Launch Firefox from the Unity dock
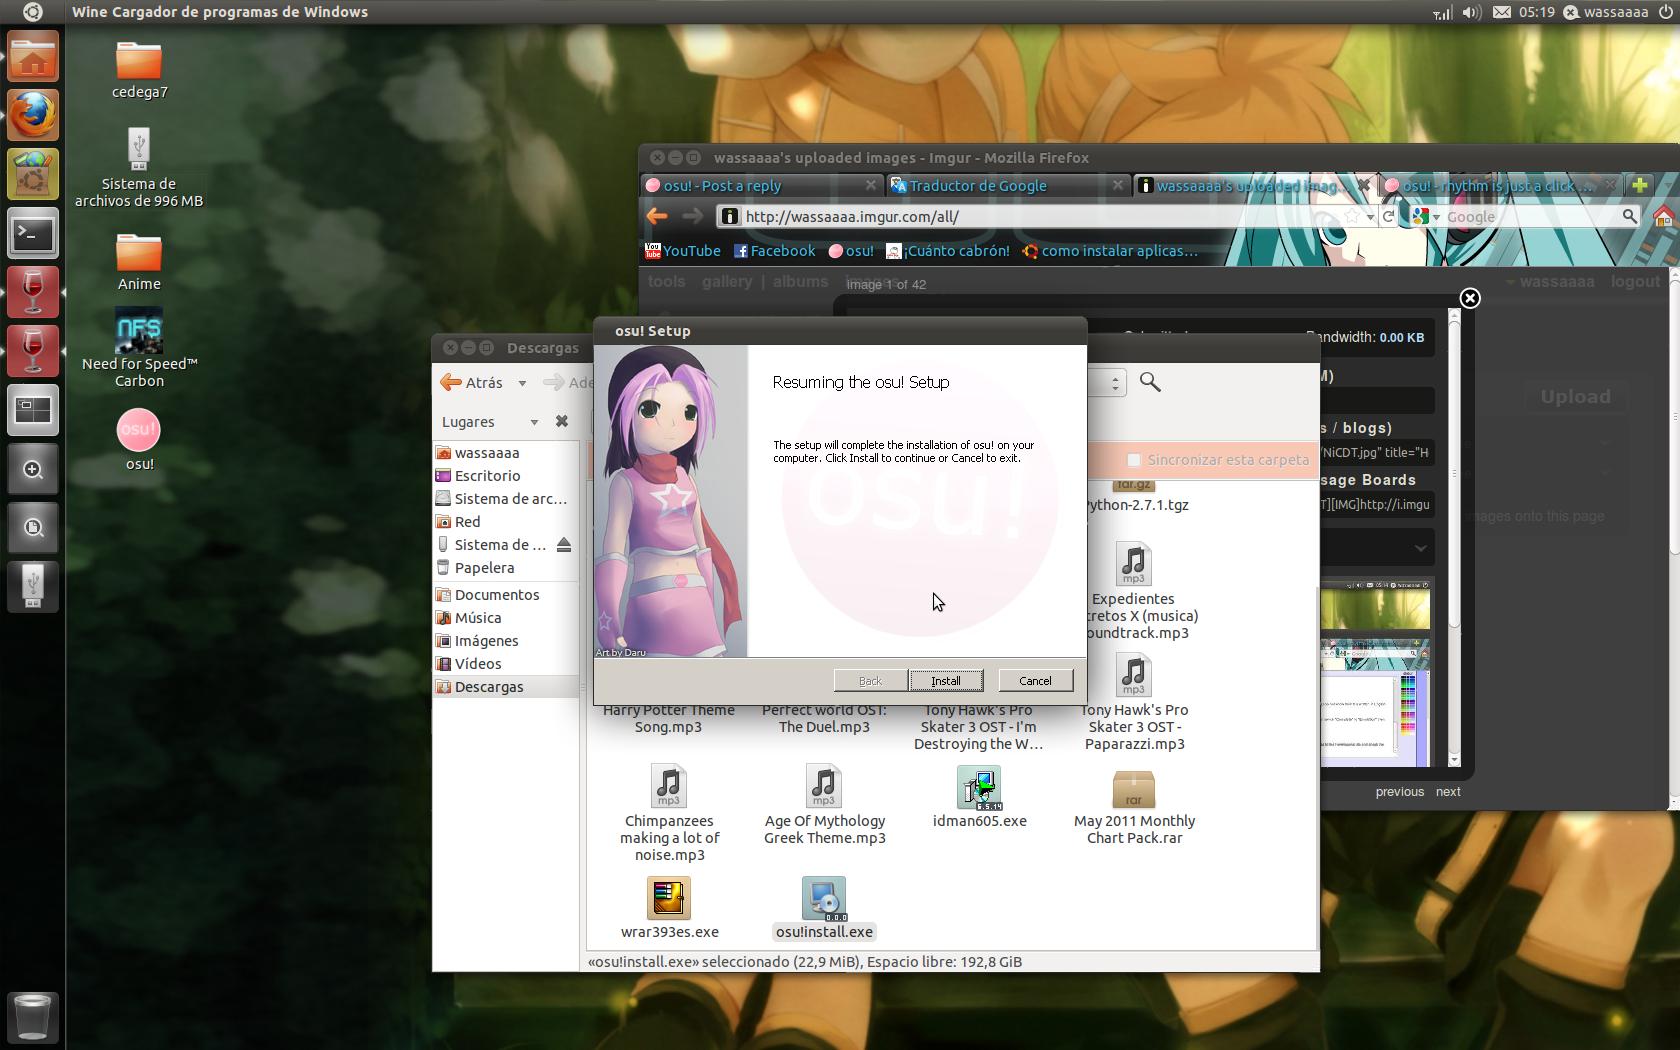 33,115
